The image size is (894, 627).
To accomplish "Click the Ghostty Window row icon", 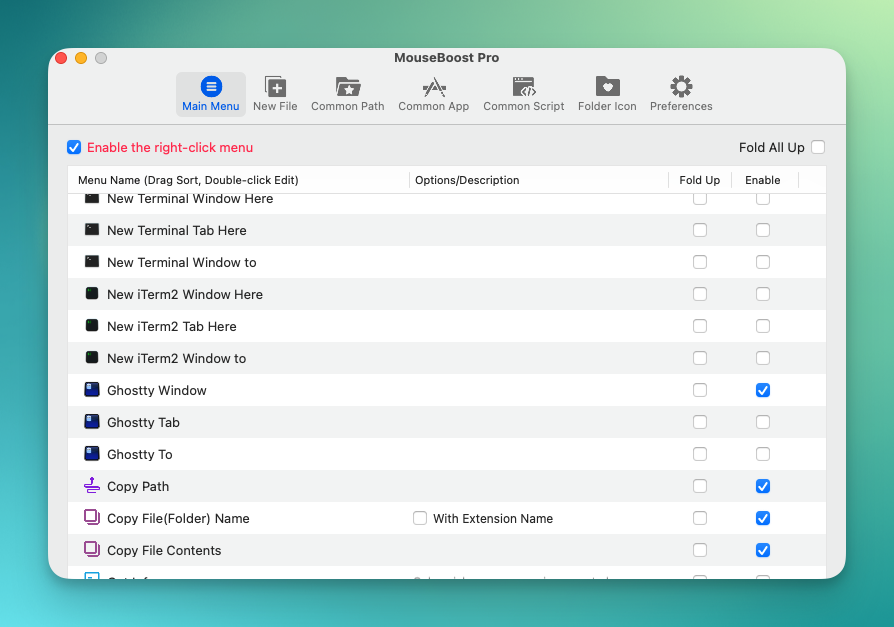I will coord(92,390).
